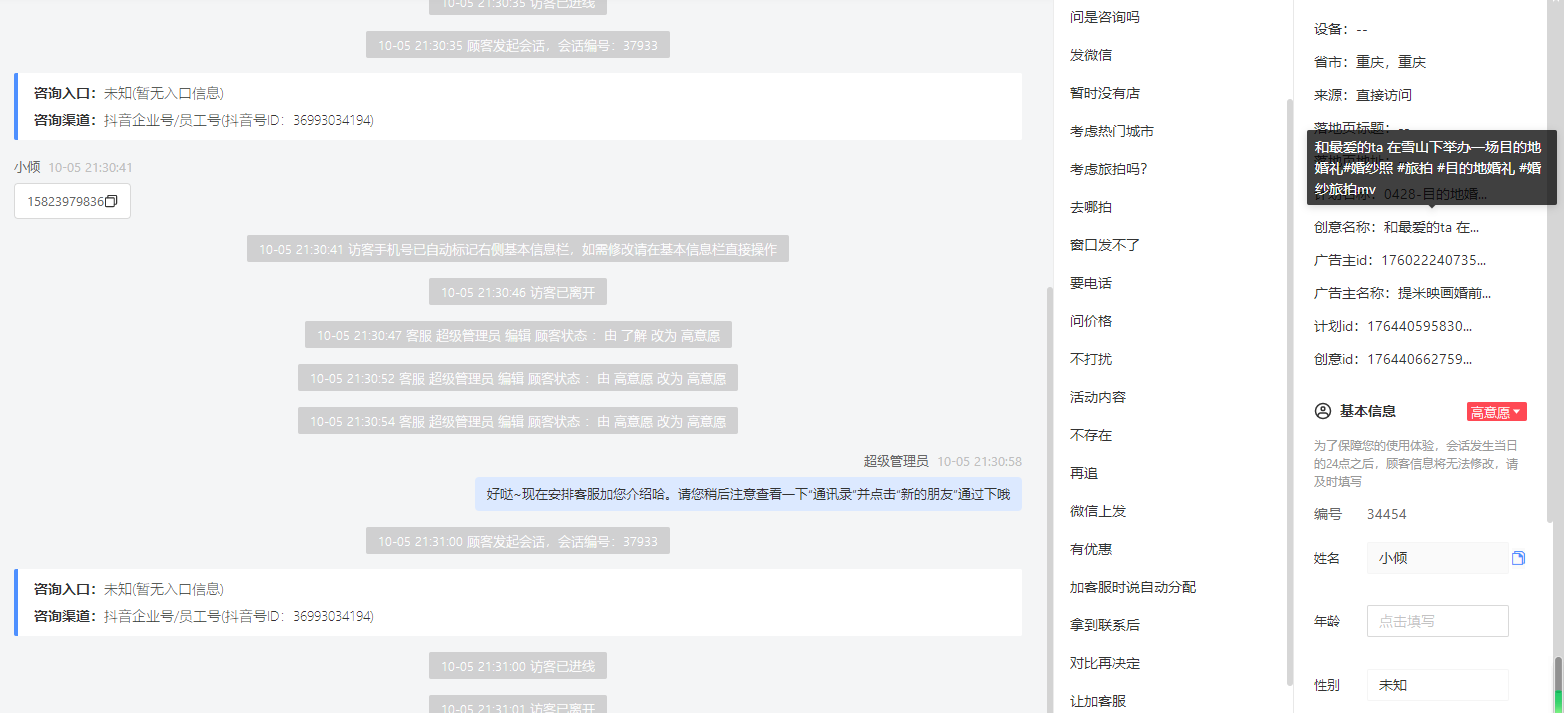Click sender name 小倾 at 21:30:41
The width and height of the screenshot is (1564, 713).
27,167
